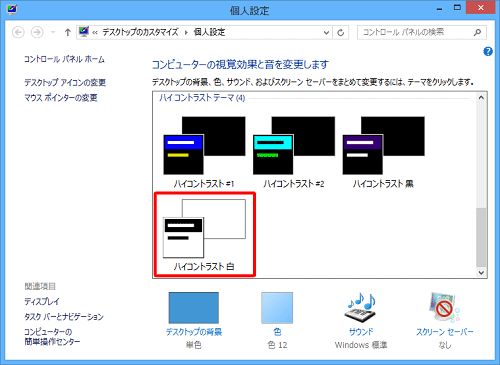Click the Forward navigation arrow

coord(37,32)
